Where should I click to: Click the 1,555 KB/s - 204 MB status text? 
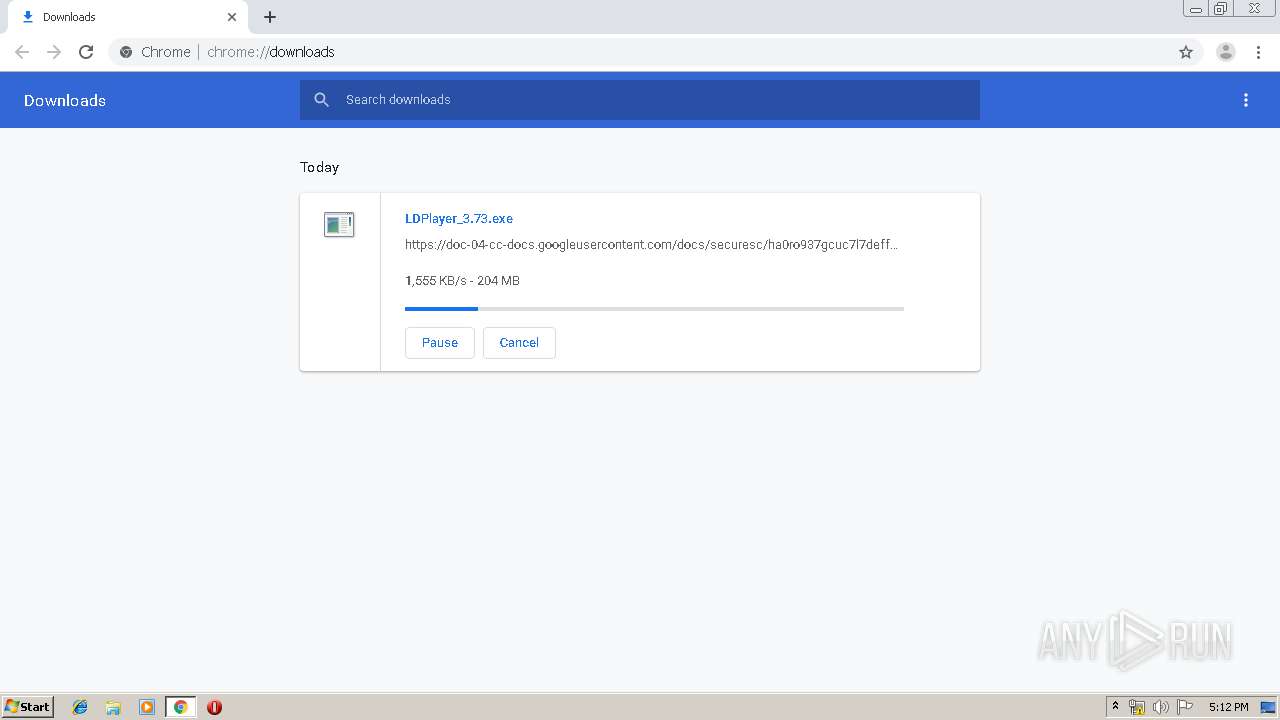(462, 281)
